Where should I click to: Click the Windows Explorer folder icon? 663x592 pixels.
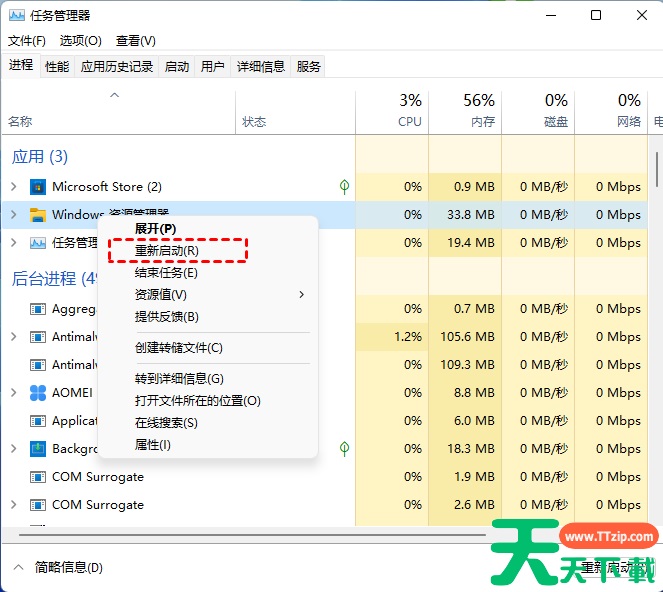tap(38, 215)
